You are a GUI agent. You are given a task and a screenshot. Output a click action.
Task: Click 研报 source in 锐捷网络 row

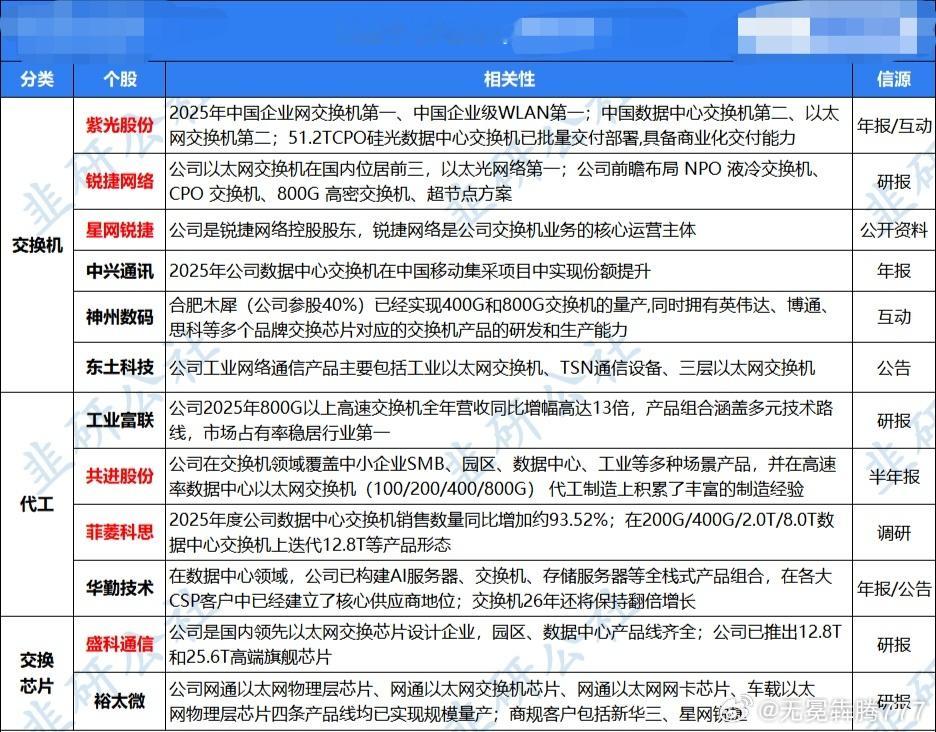click(x=894, y=182)
